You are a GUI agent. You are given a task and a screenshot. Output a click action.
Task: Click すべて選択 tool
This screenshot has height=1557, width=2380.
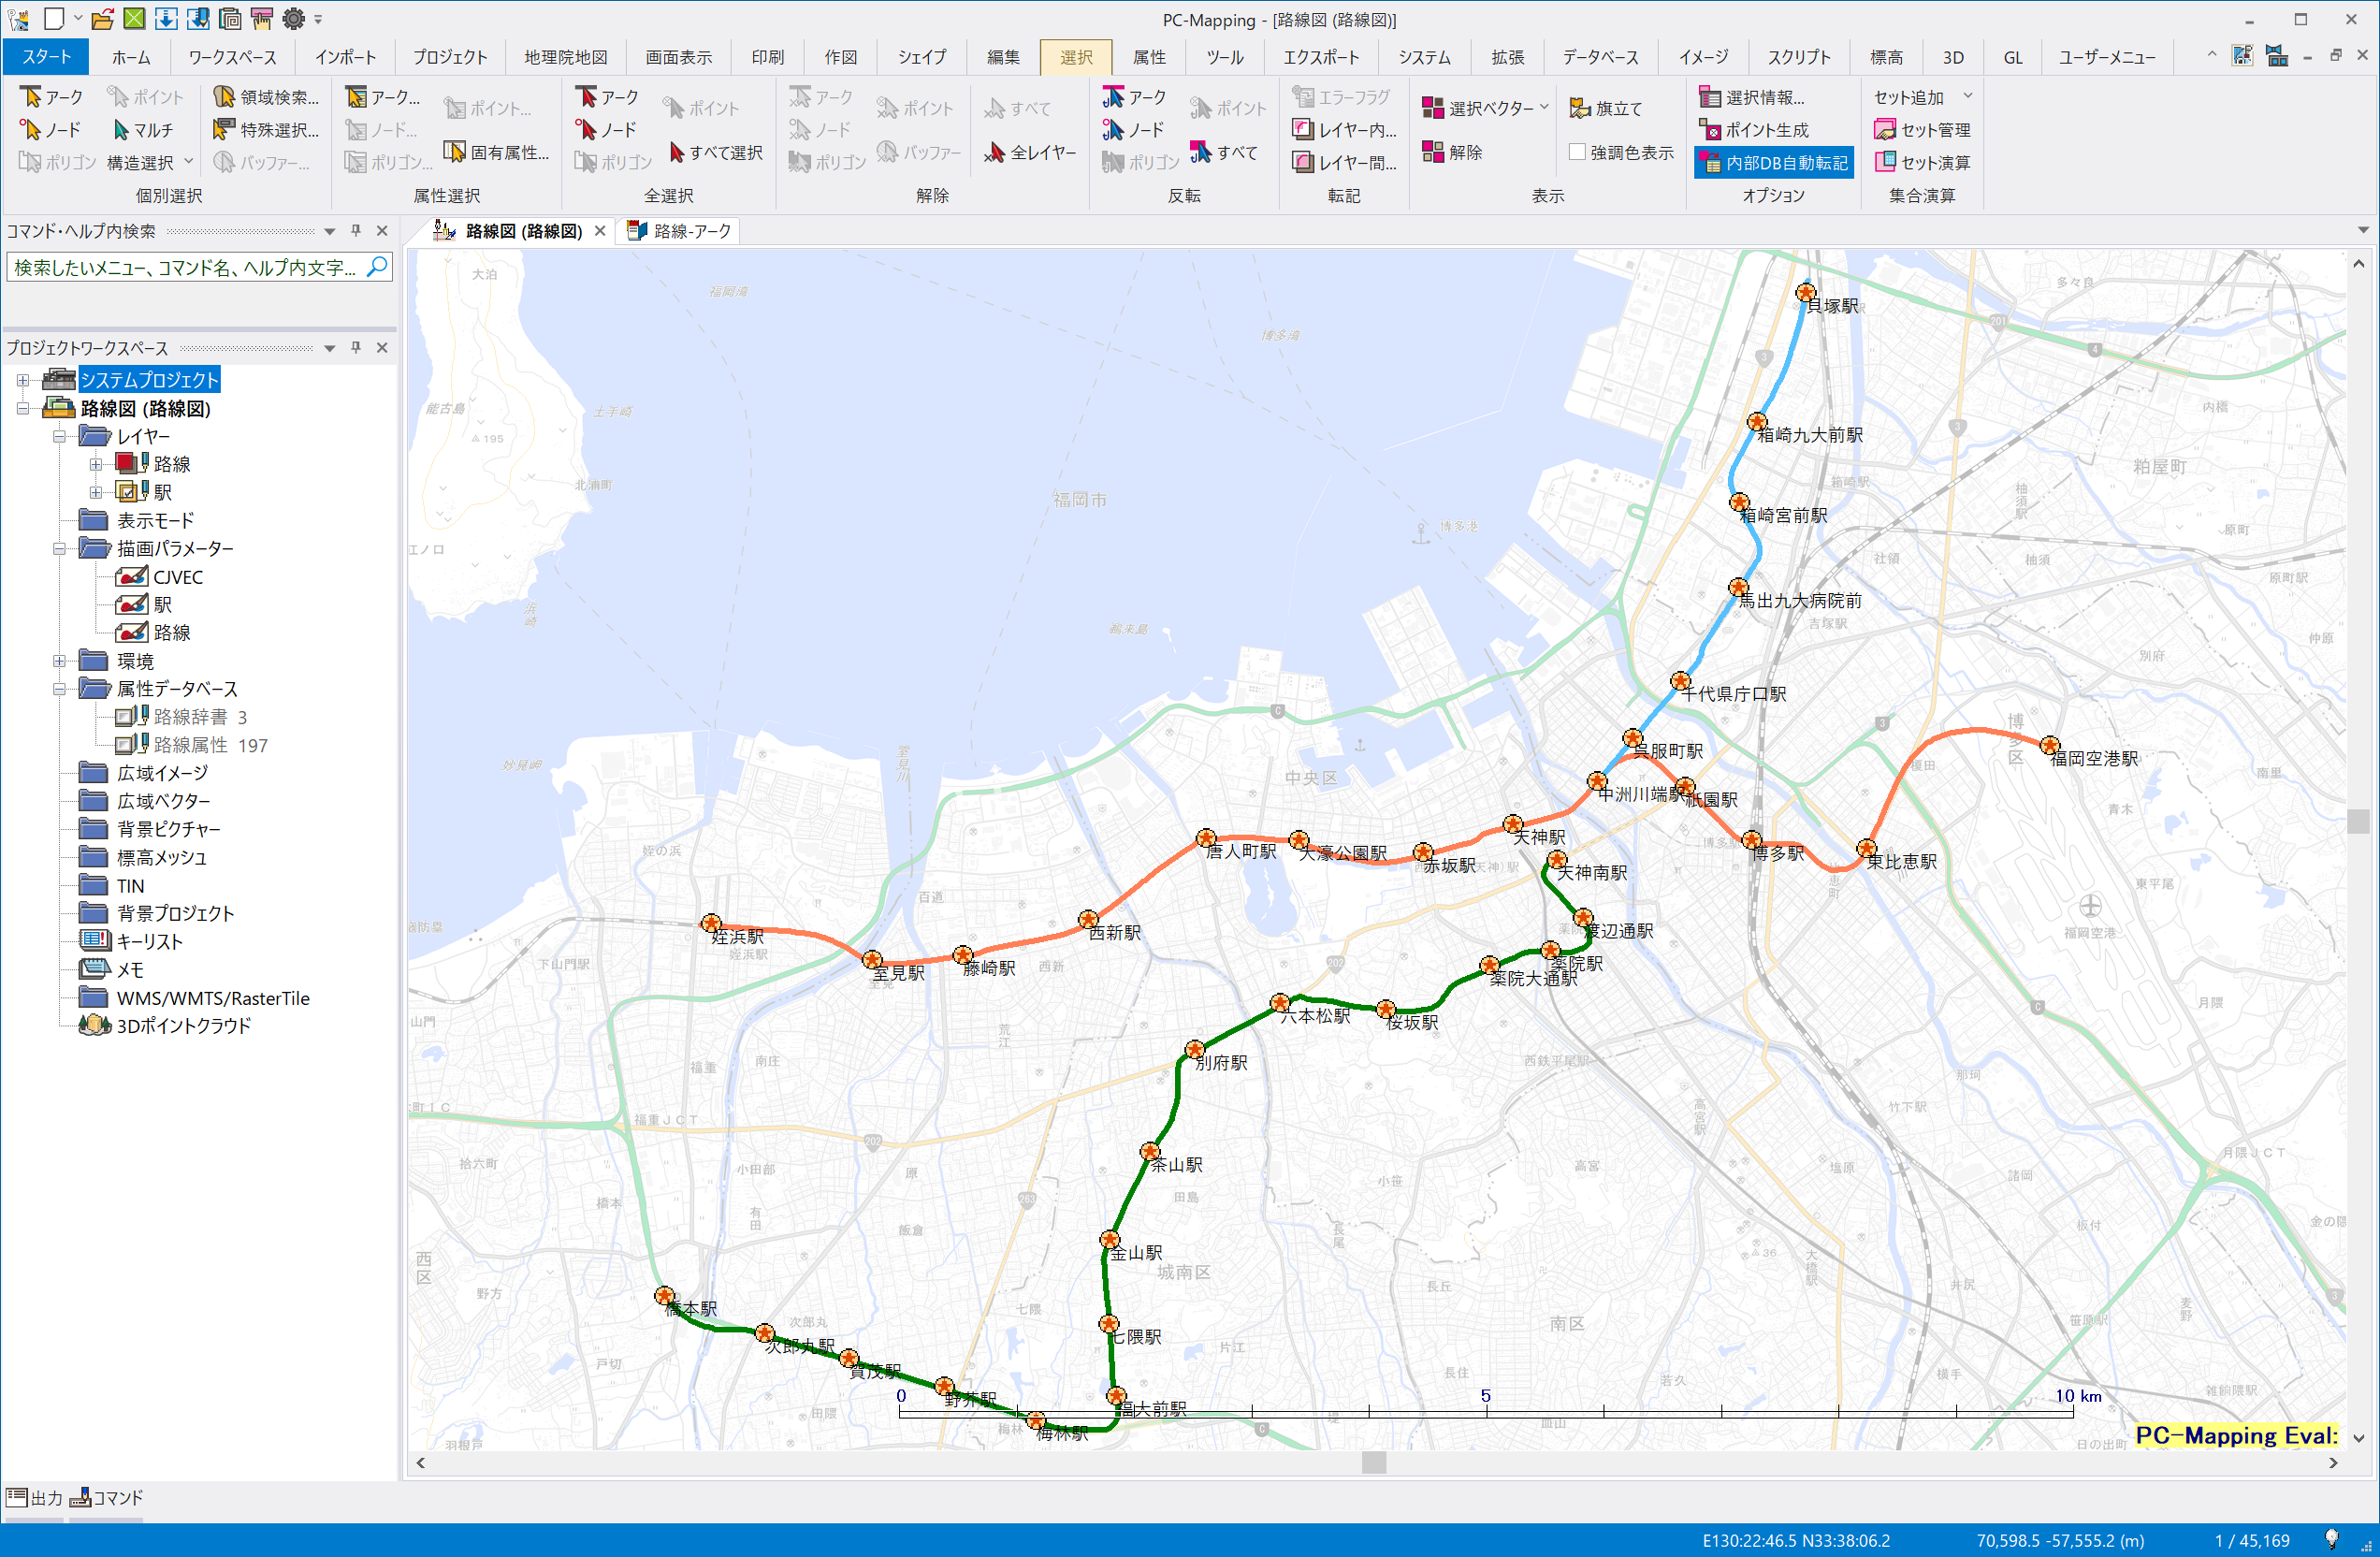coord(716,152)
